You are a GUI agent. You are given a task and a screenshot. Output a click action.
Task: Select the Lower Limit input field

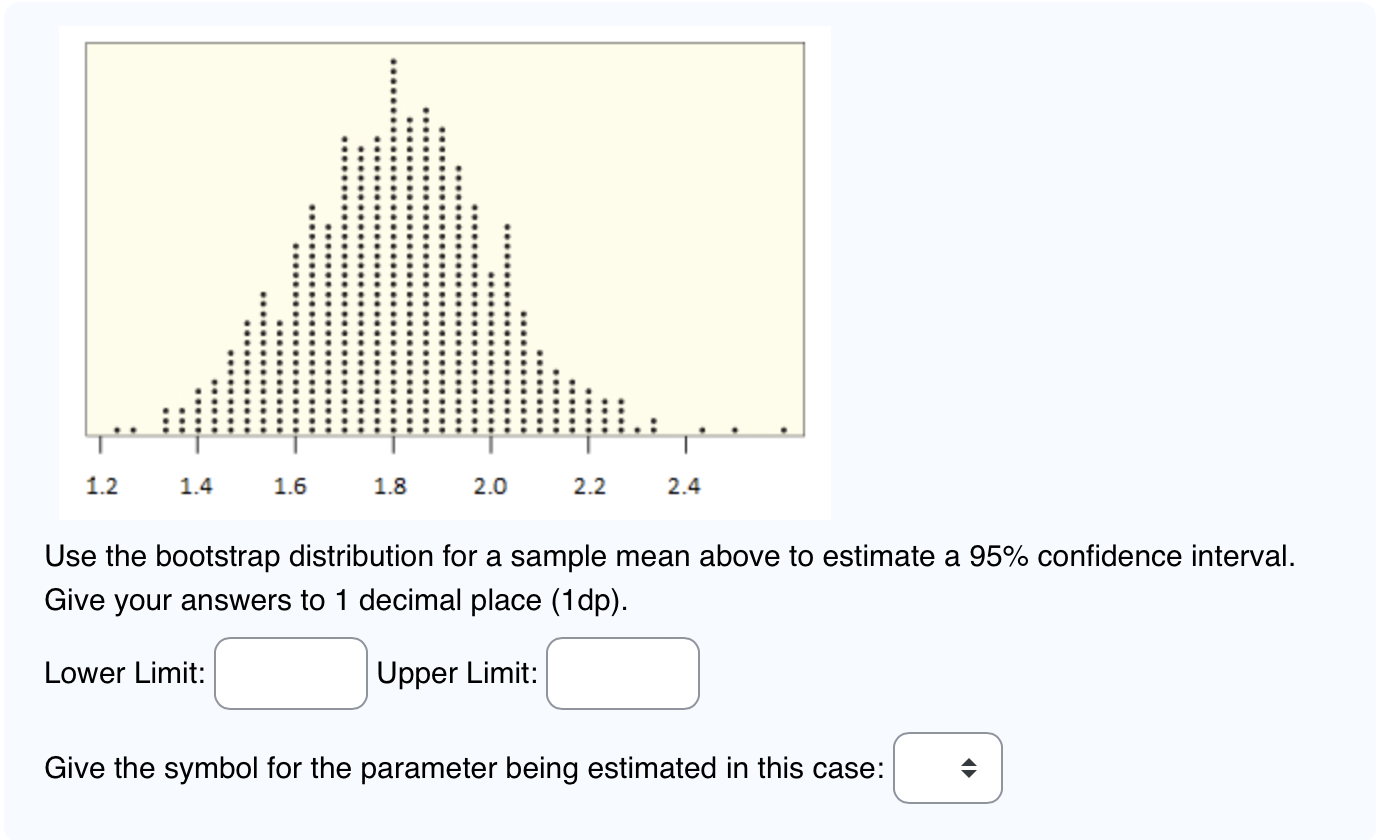[290, 673]
